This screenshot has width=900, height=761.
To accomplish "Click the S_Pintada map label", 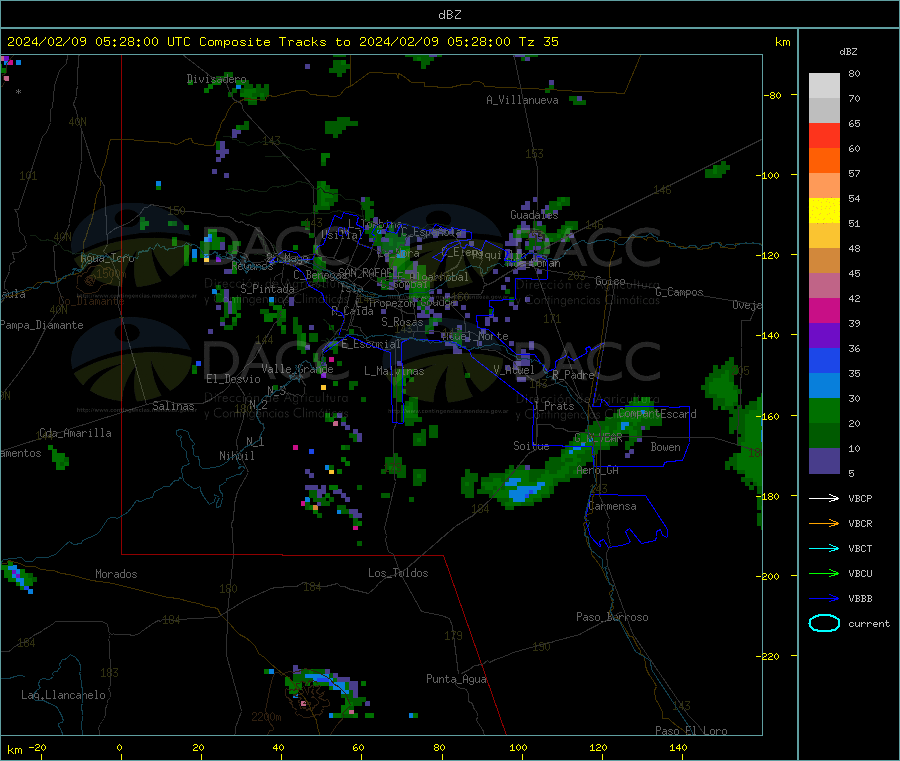I will coord(267,289).
